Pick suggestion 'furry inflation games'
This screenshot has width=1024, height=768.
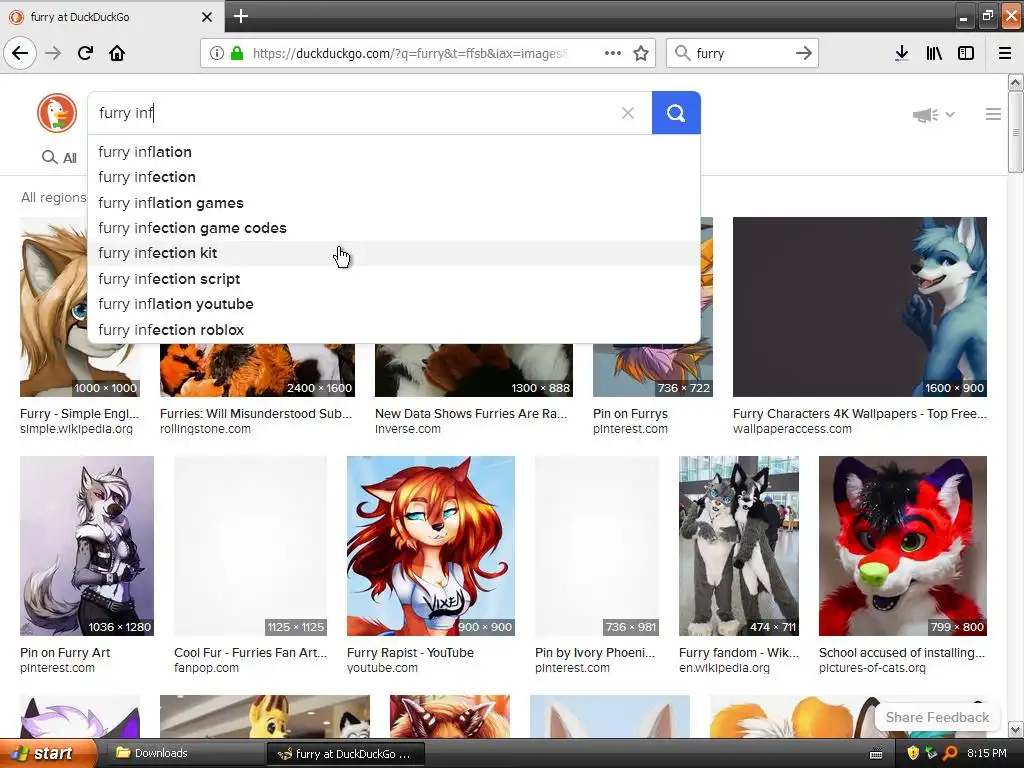click(393, 202)
